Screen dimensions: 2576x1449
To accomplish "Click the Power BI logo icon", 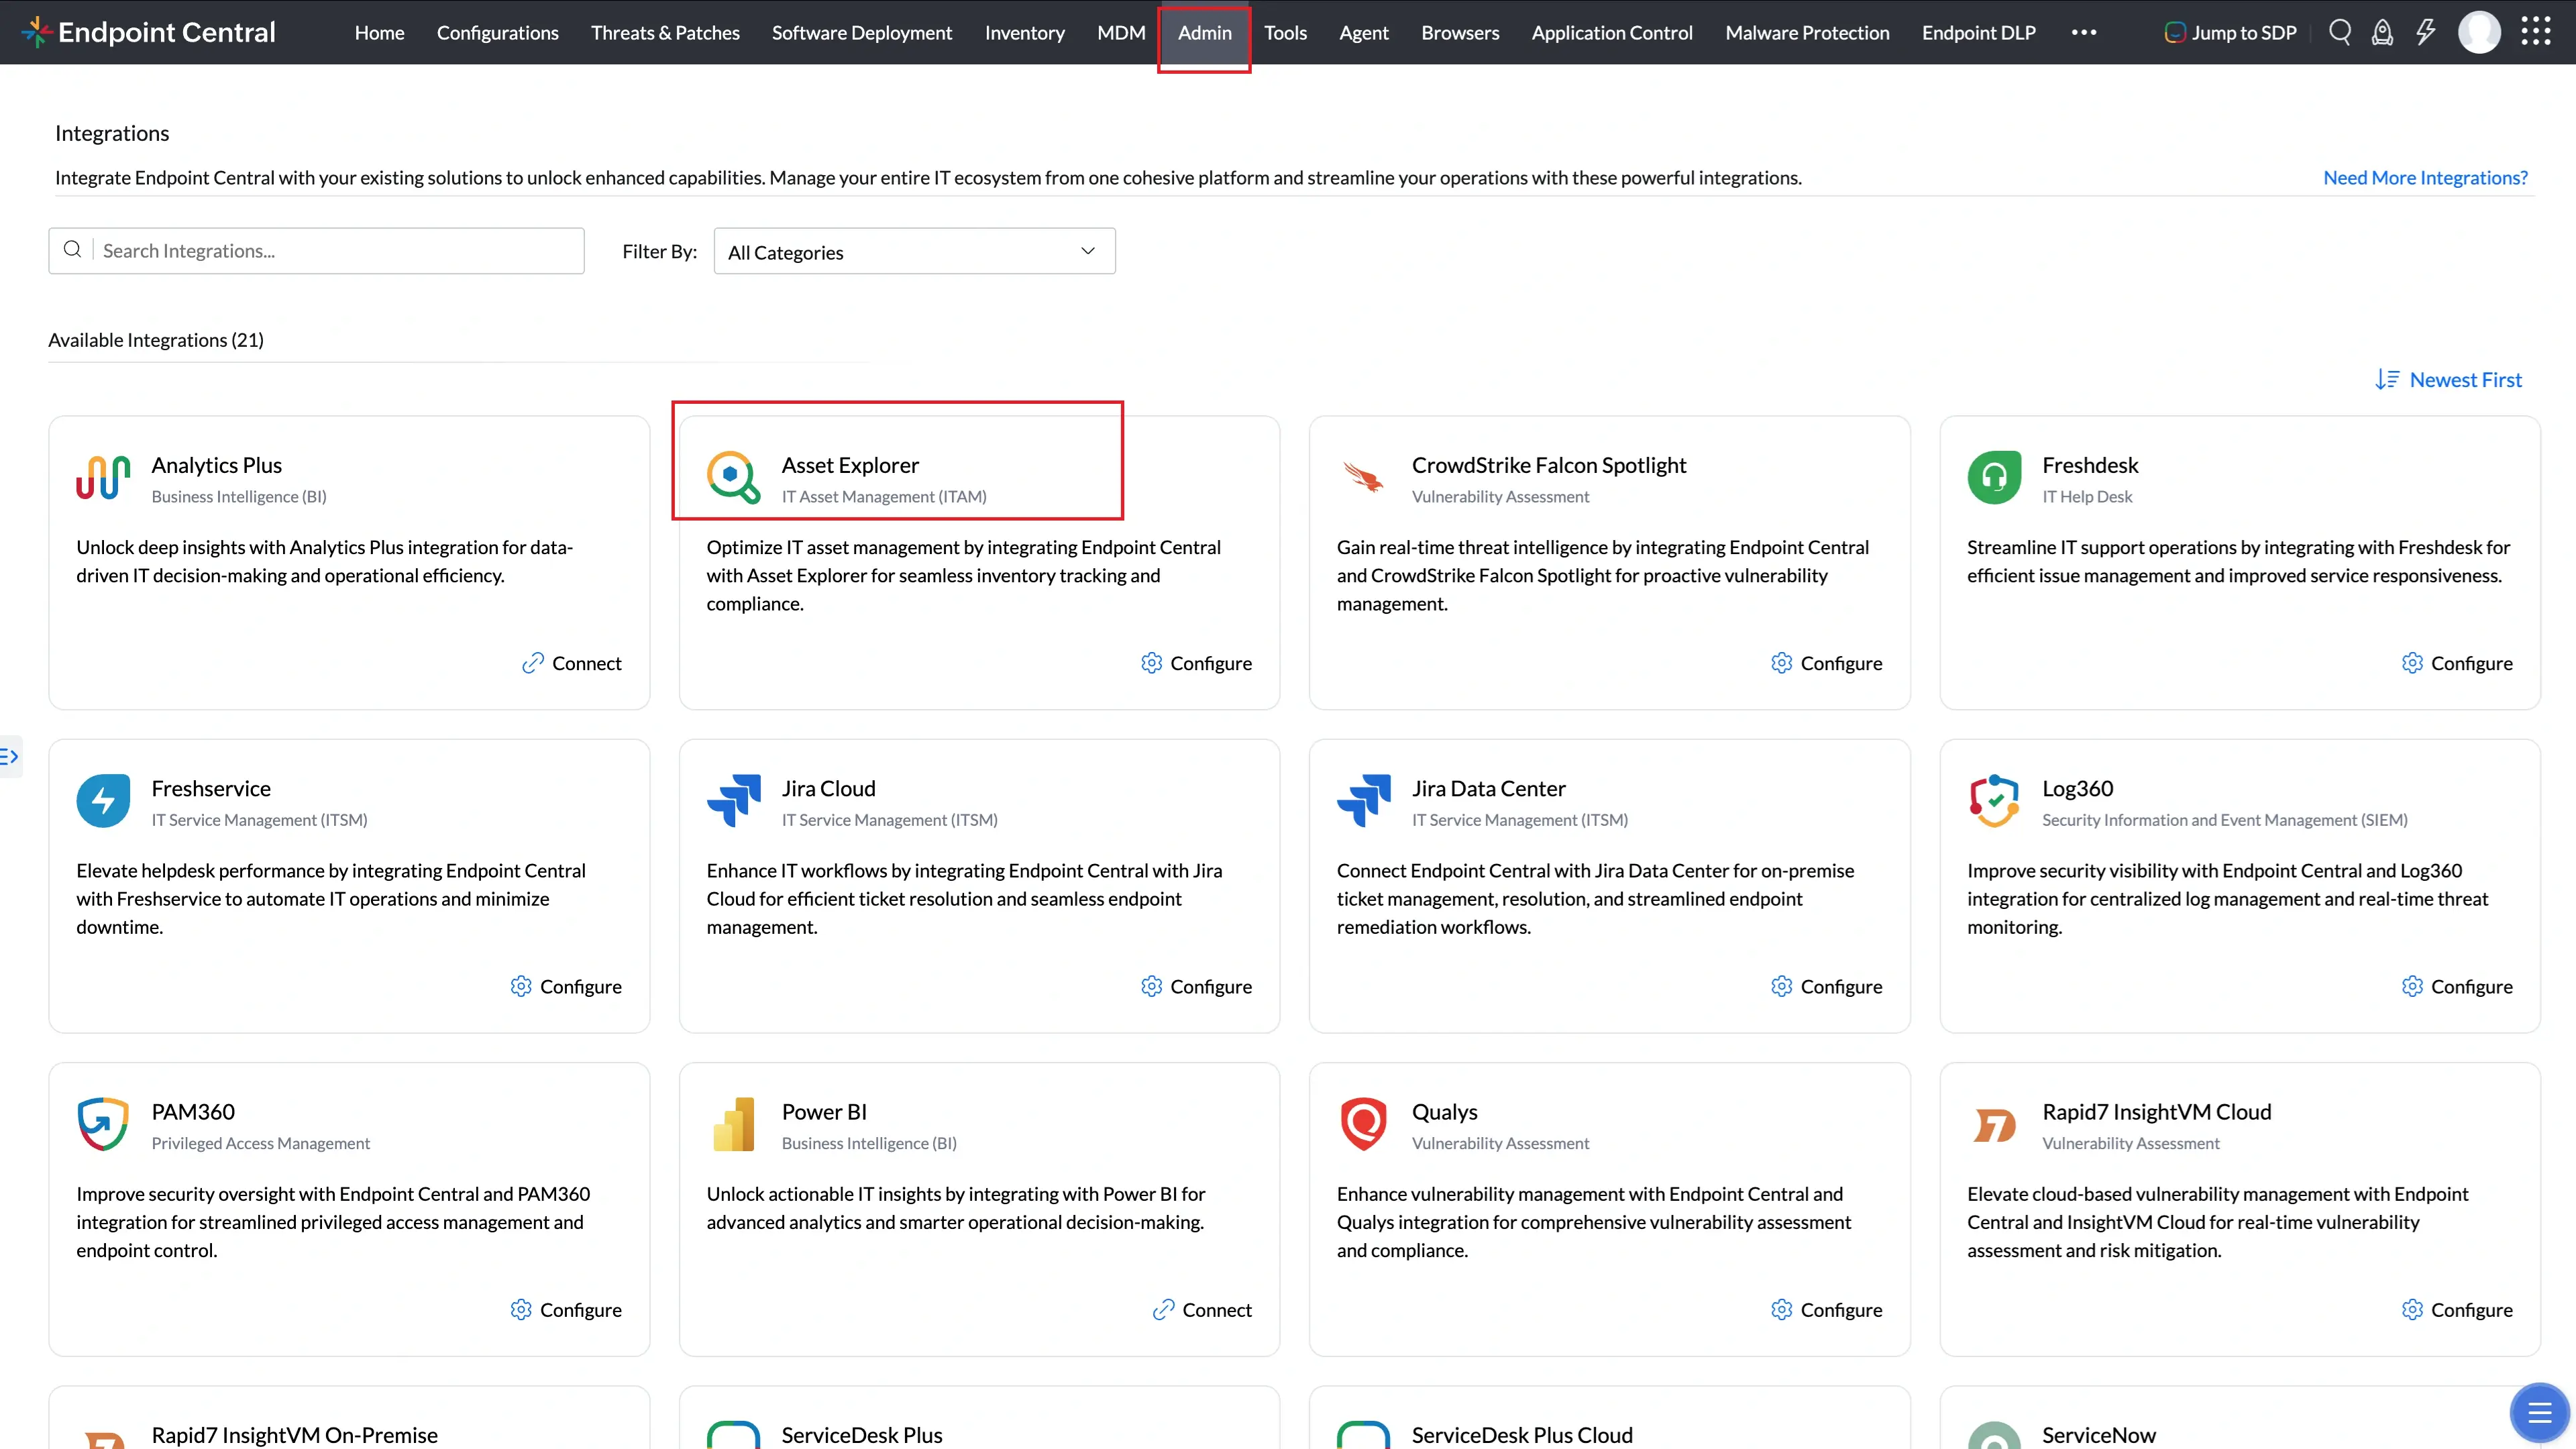I will click(x=733, y=1124).
